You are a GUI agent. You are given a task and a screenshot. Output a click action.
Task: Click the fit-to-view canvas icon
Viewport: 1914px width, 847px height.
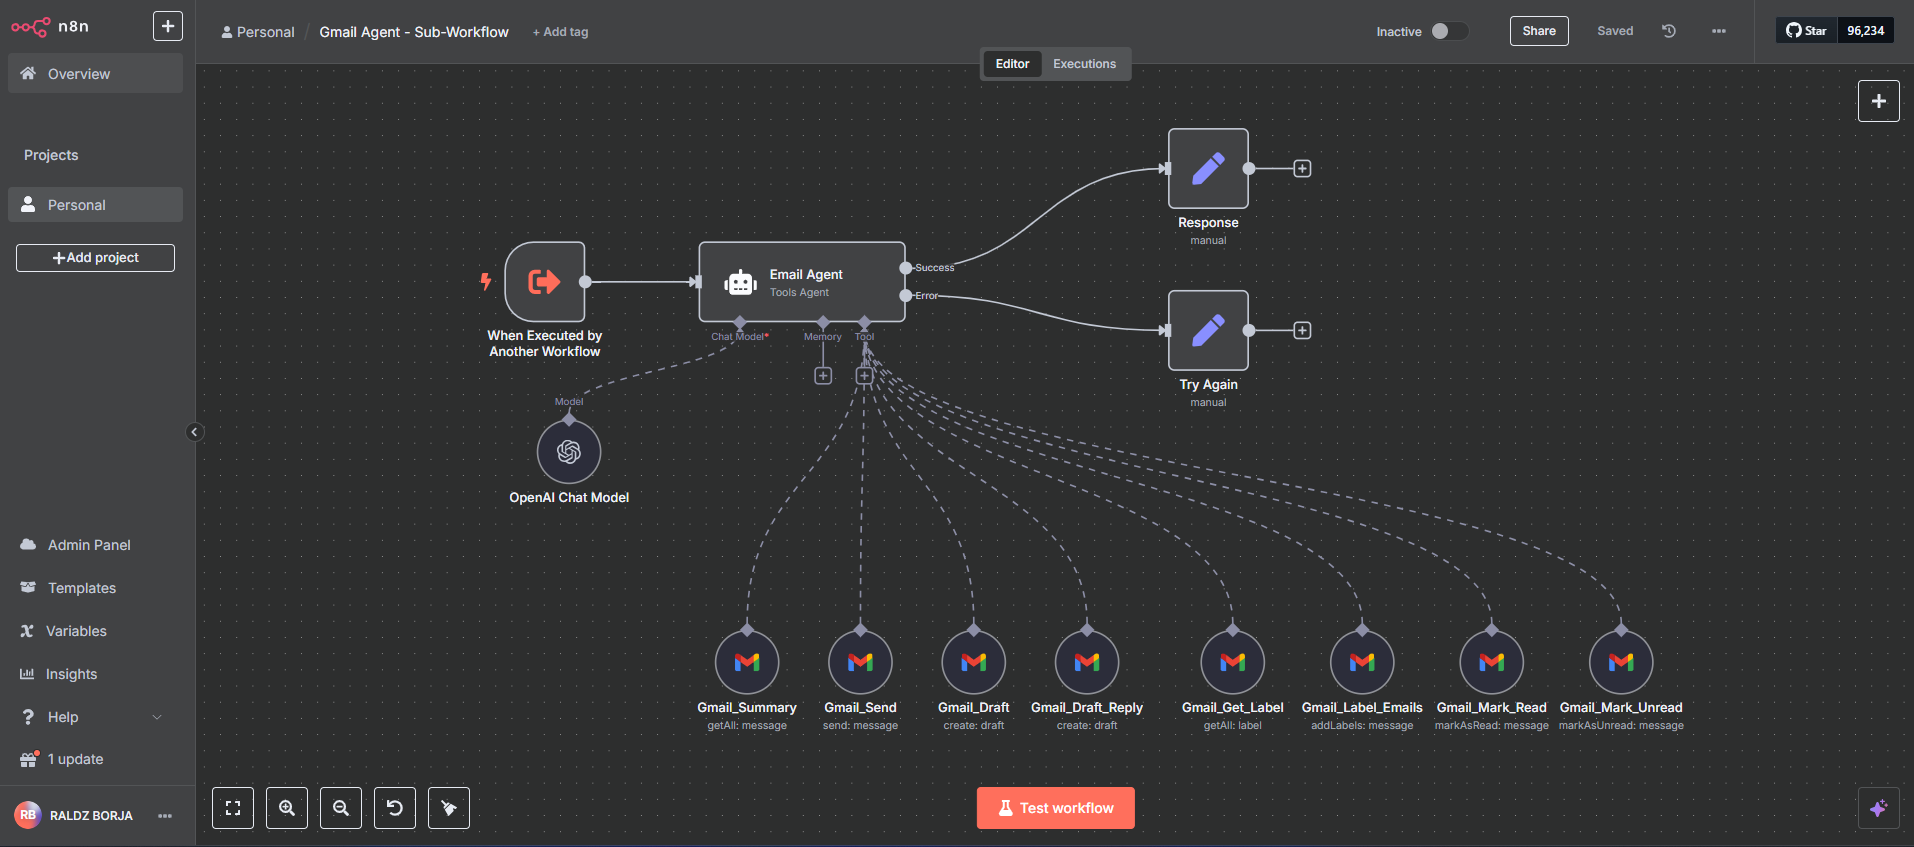(233, 808)
